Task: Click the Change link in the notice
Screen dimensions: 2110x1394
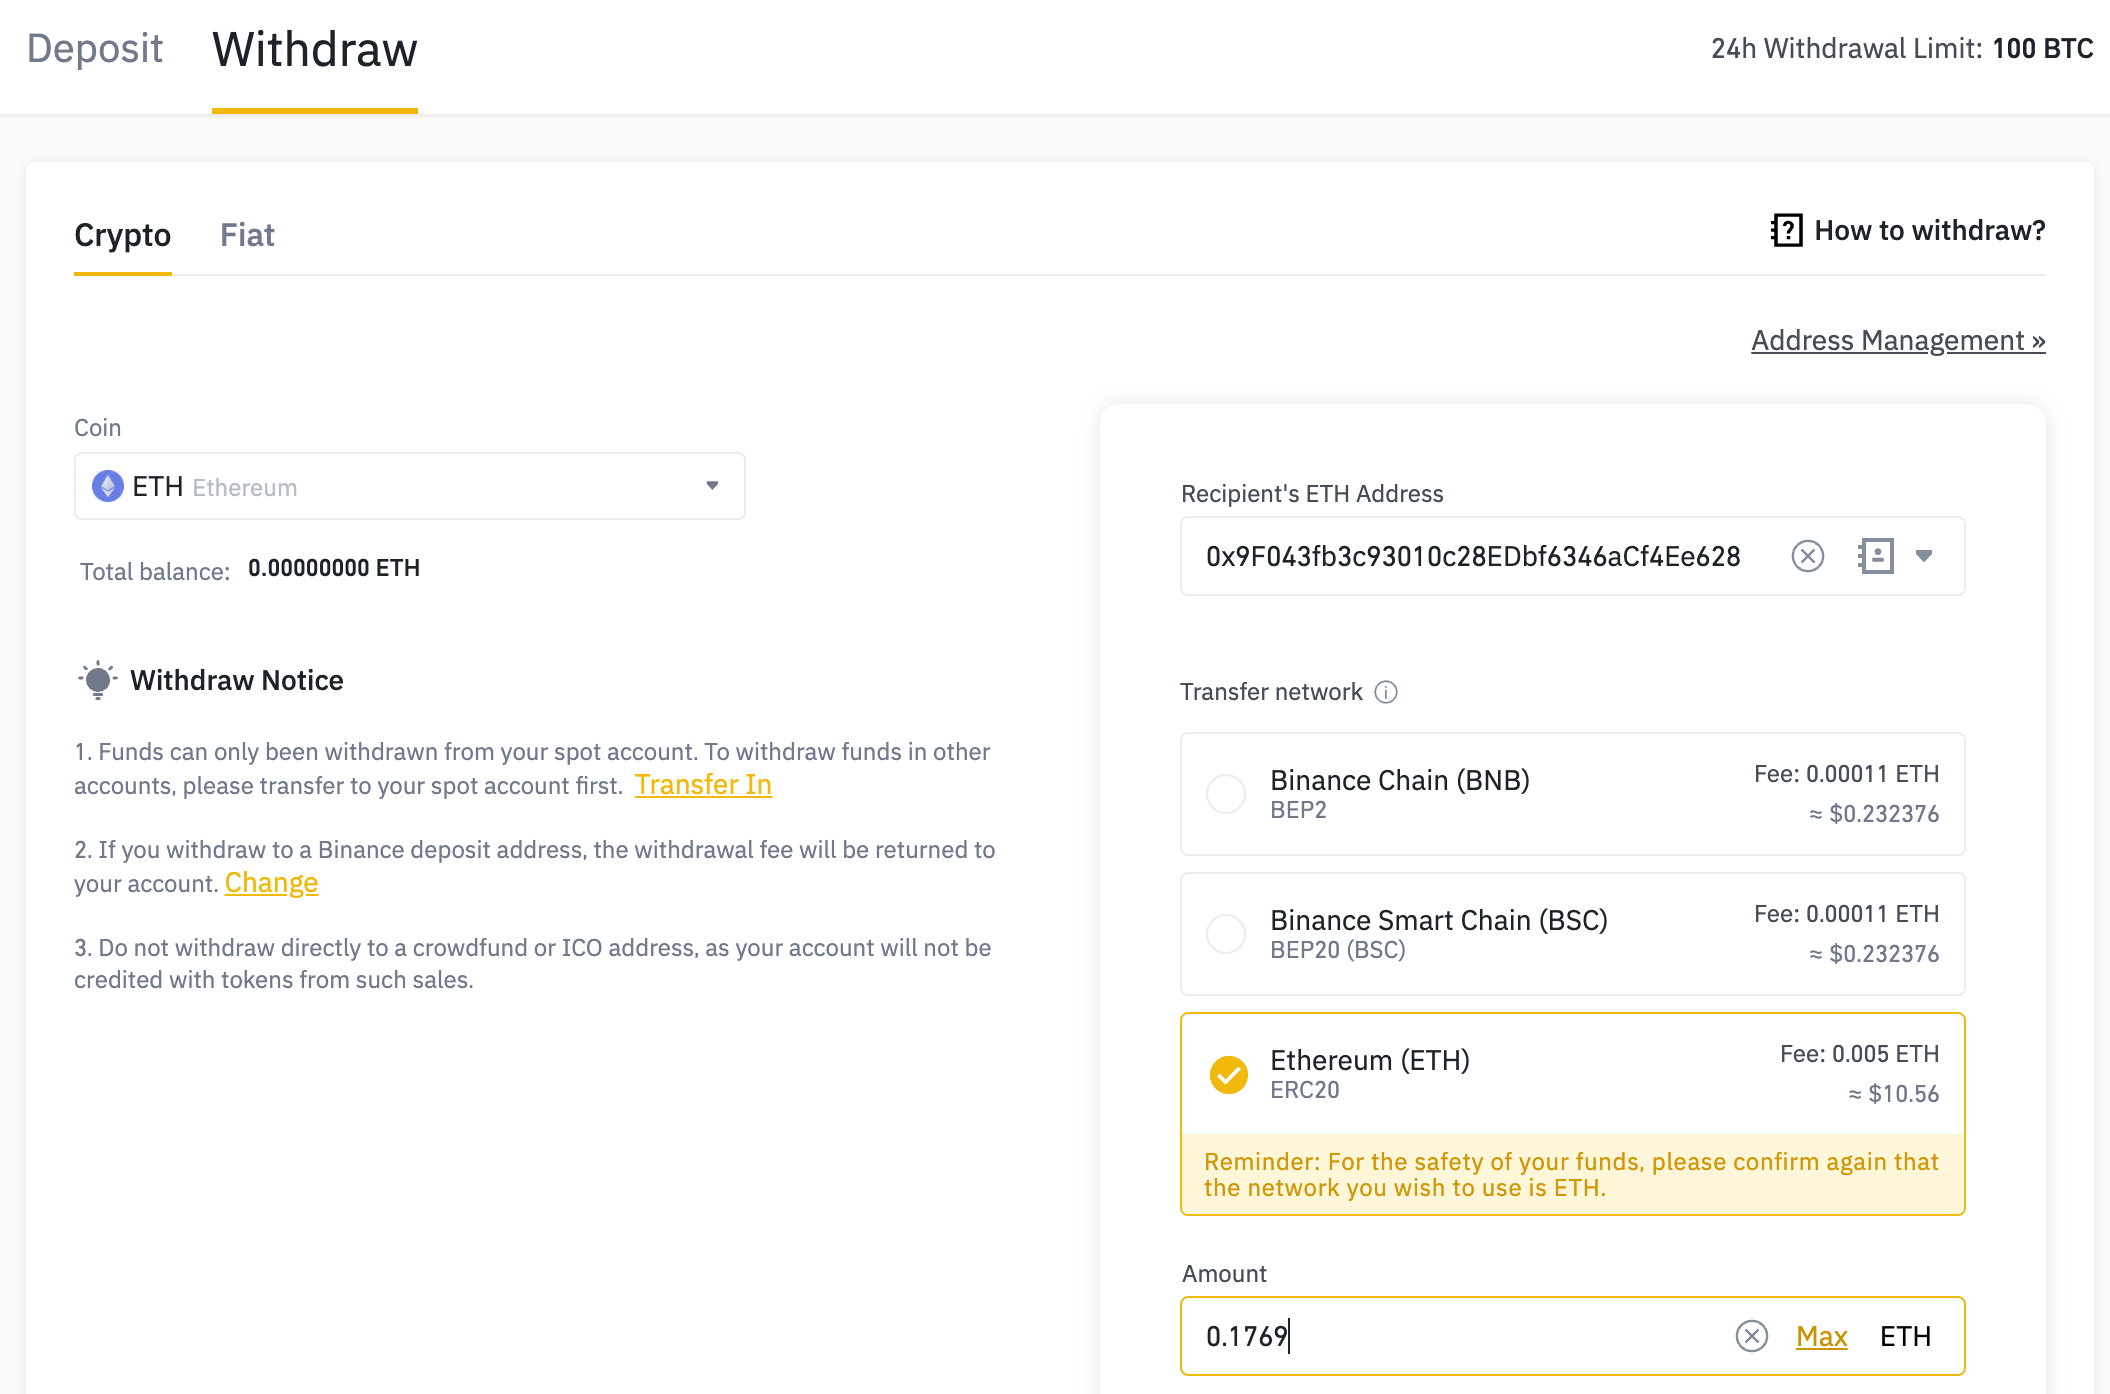Action: [271, 883]
